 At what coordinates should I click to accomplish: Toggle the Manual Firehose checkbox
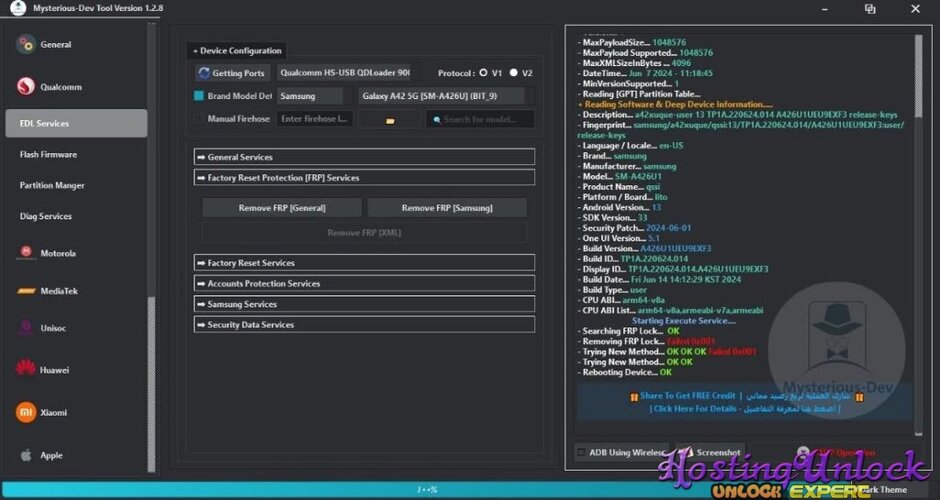coord(198,119)
